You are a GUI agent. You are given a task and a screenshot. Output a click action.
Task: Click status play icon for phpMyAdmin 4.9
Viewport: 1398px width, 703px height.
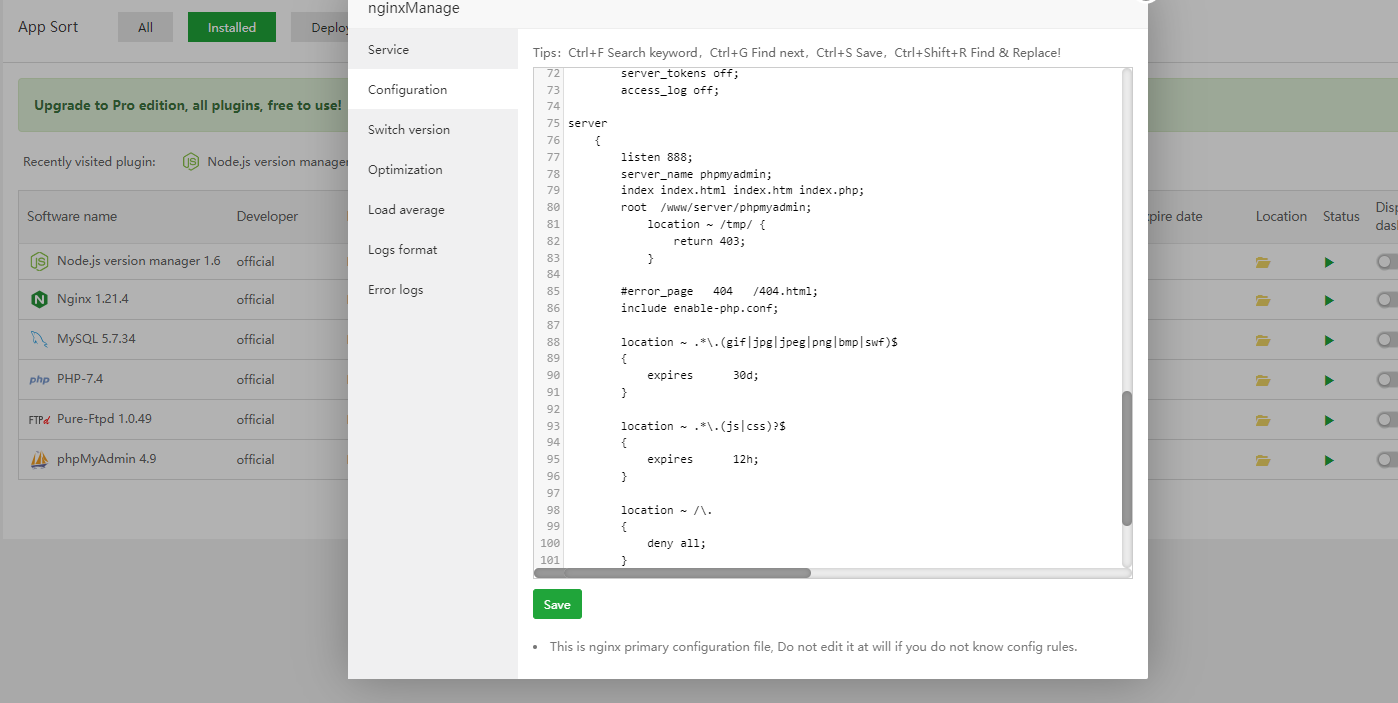pos(1329,460)
